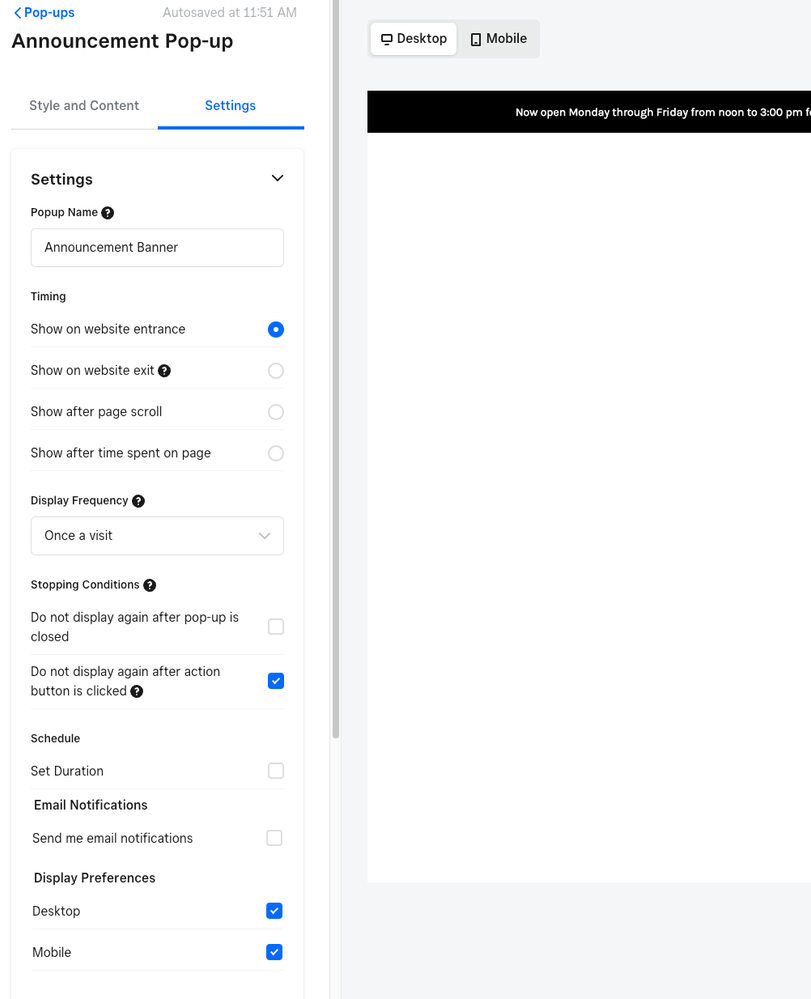This screenshot has width=811, height=999.
Task: Click the Display Frequency help icon
Action: click(x=138, y=501)
